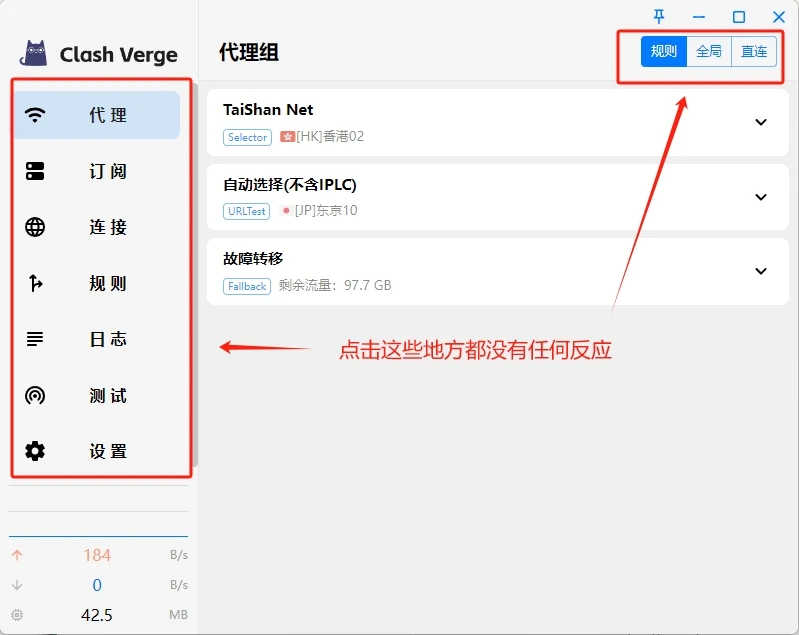Click the 剩余流量: 97.7 GB text
This screenshot has height=635, width=799.
pyautogui.click(x=335, y=285)
